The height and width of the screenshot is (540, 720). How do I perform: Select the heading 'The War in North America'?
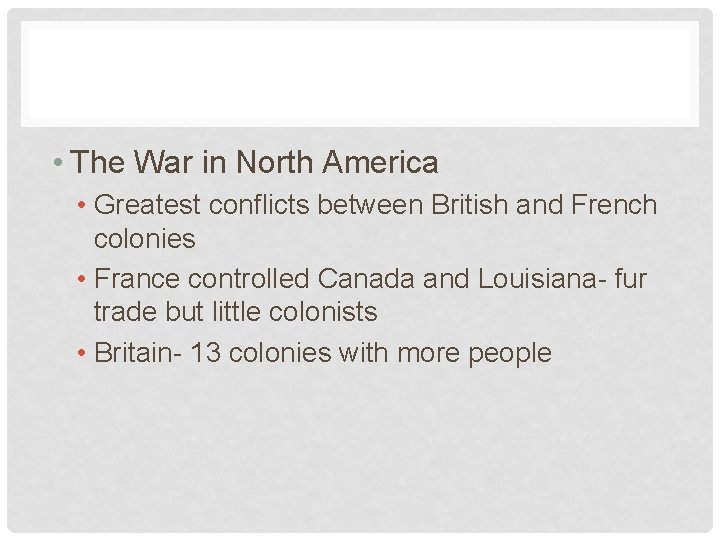click(x=255, y=162)
